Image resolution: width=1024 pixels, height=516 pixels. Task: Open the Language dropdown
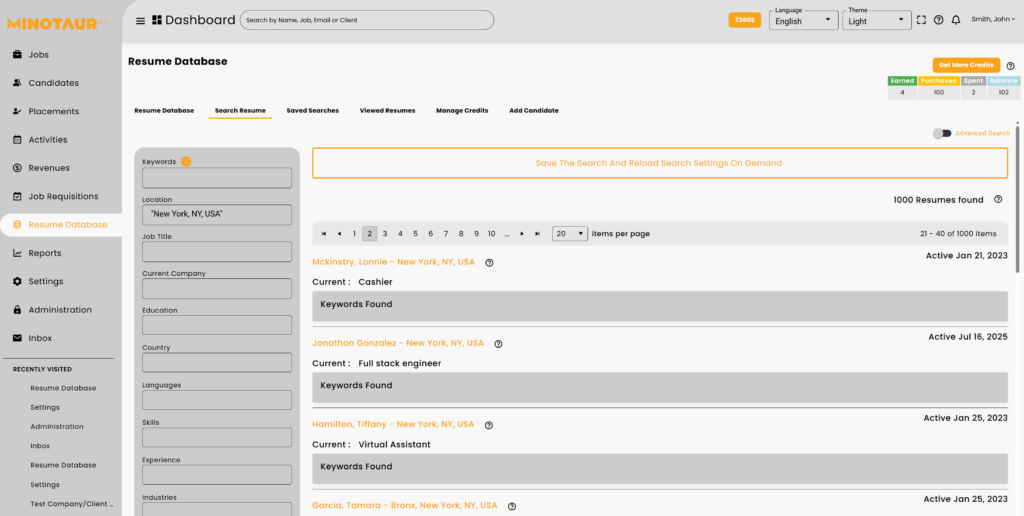pos(804,20)
